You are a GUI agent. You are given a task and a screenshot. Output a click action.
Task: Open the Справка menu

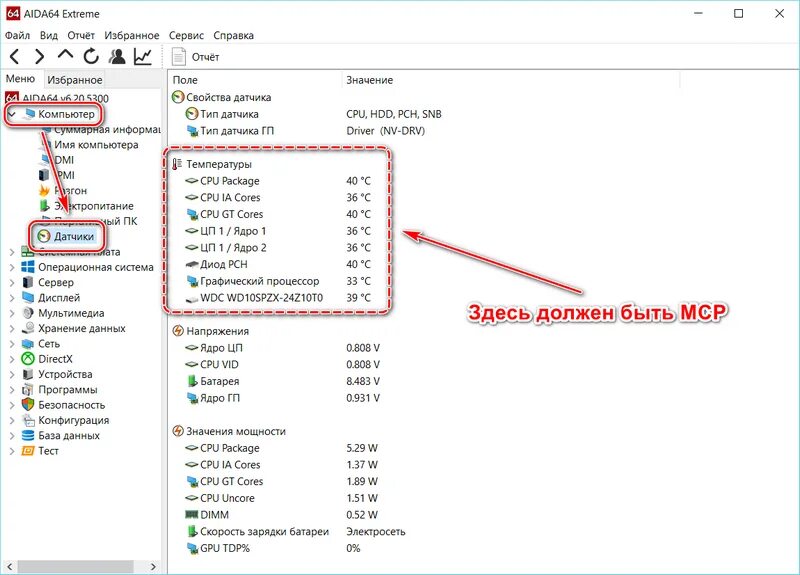233,35
